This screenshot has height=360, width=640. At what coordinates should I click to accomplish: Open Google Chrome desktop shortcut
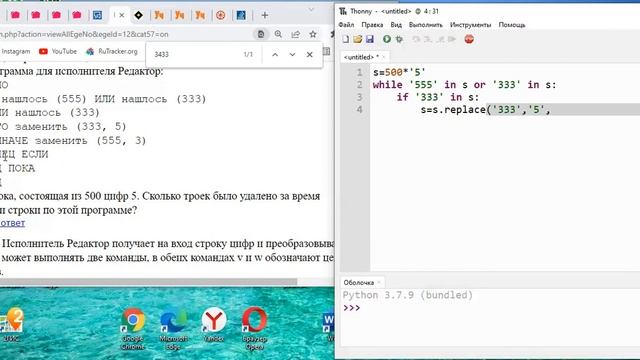coord(133,329)
